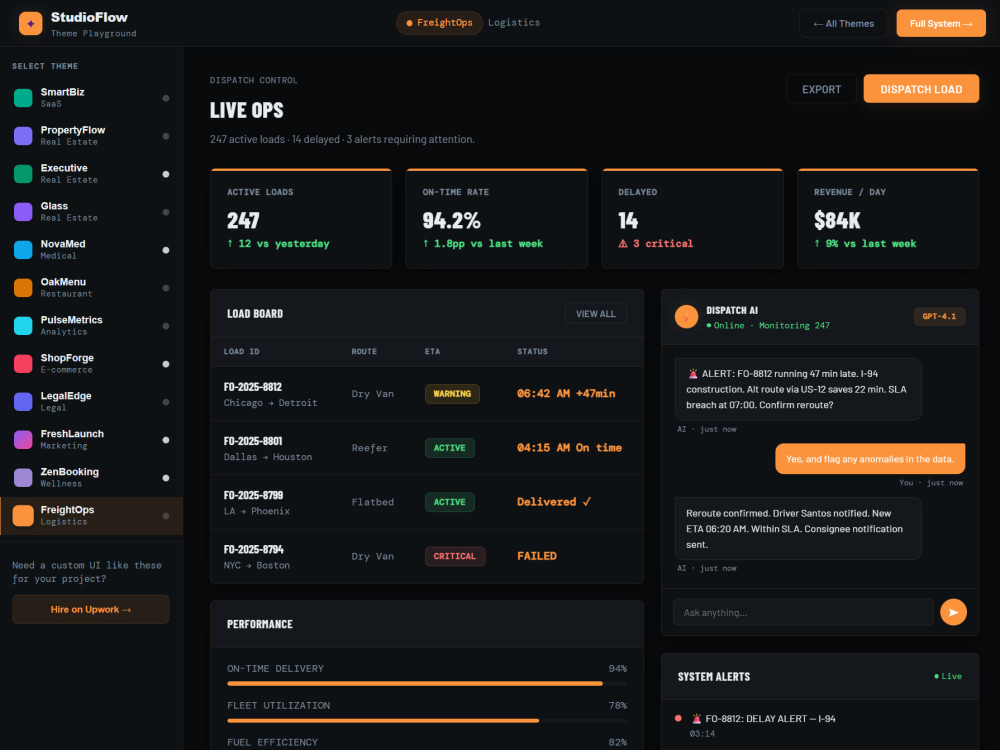The height and width of the screenshot is (750, 1000).
Task: Select the Glass theme icon
Action: 23,212
